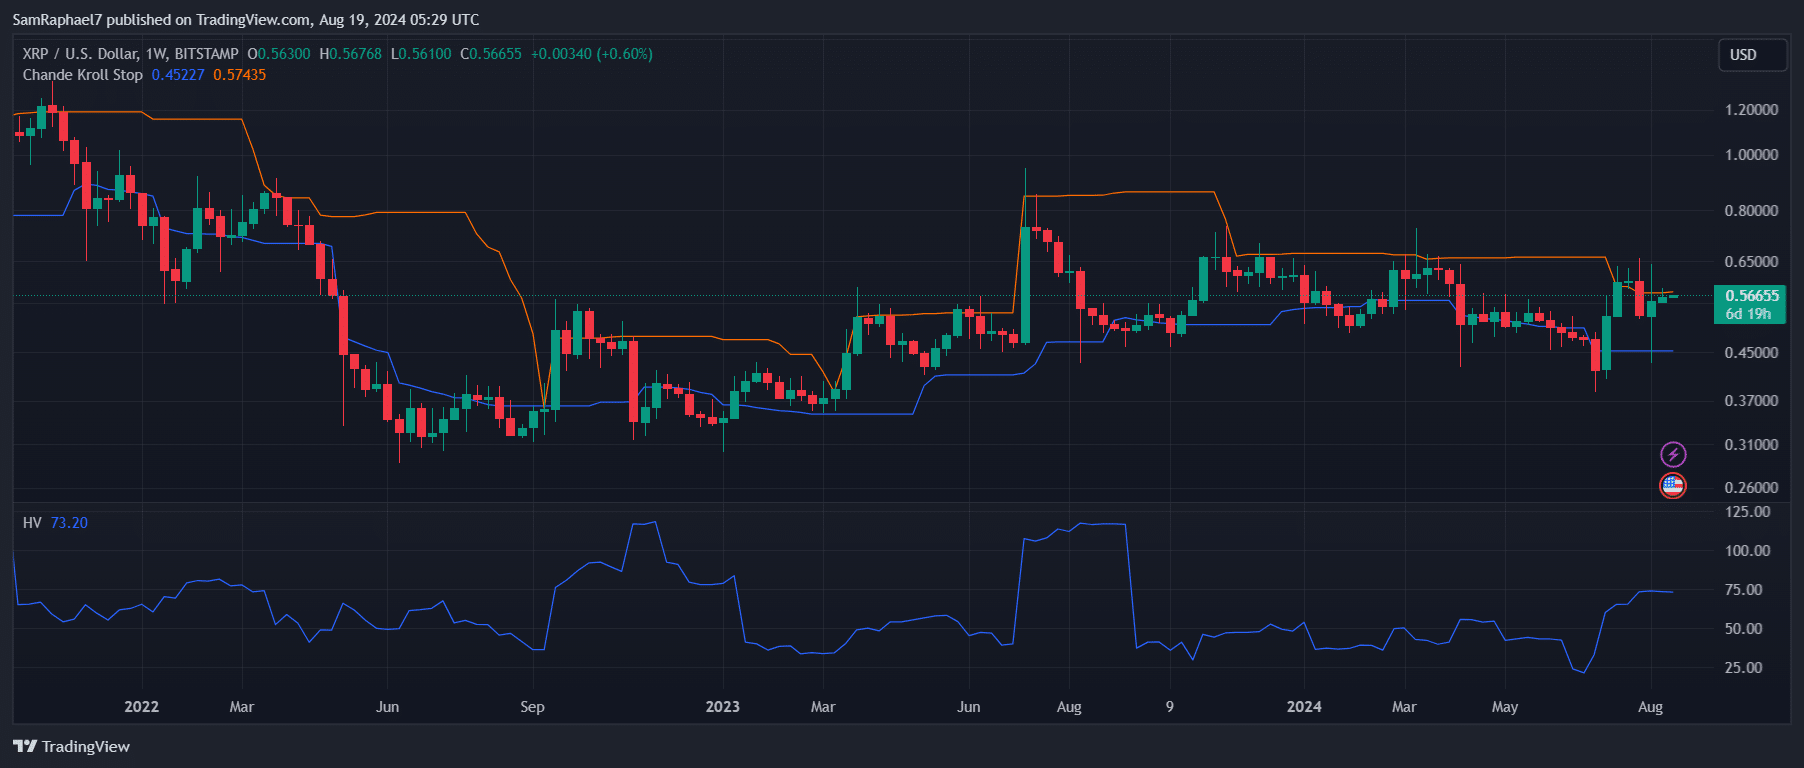Screen dimensions: 1804x768
Task: Click the 0.65000 price axis label
Action: [1752, 262]
